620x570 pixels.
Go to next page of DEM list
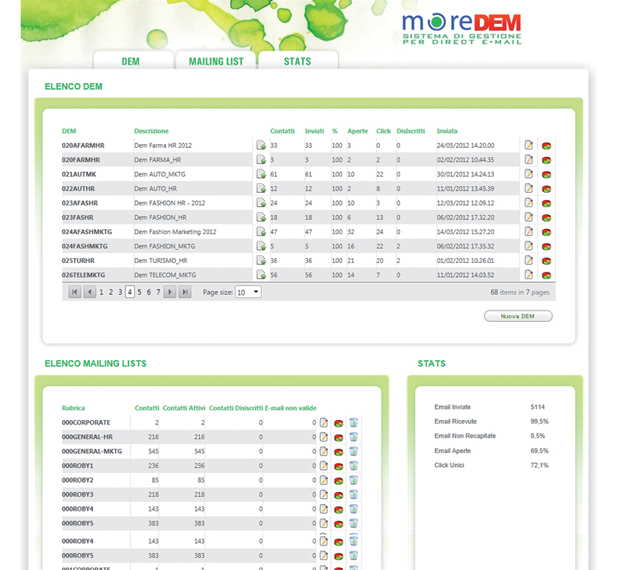(170, 292)
